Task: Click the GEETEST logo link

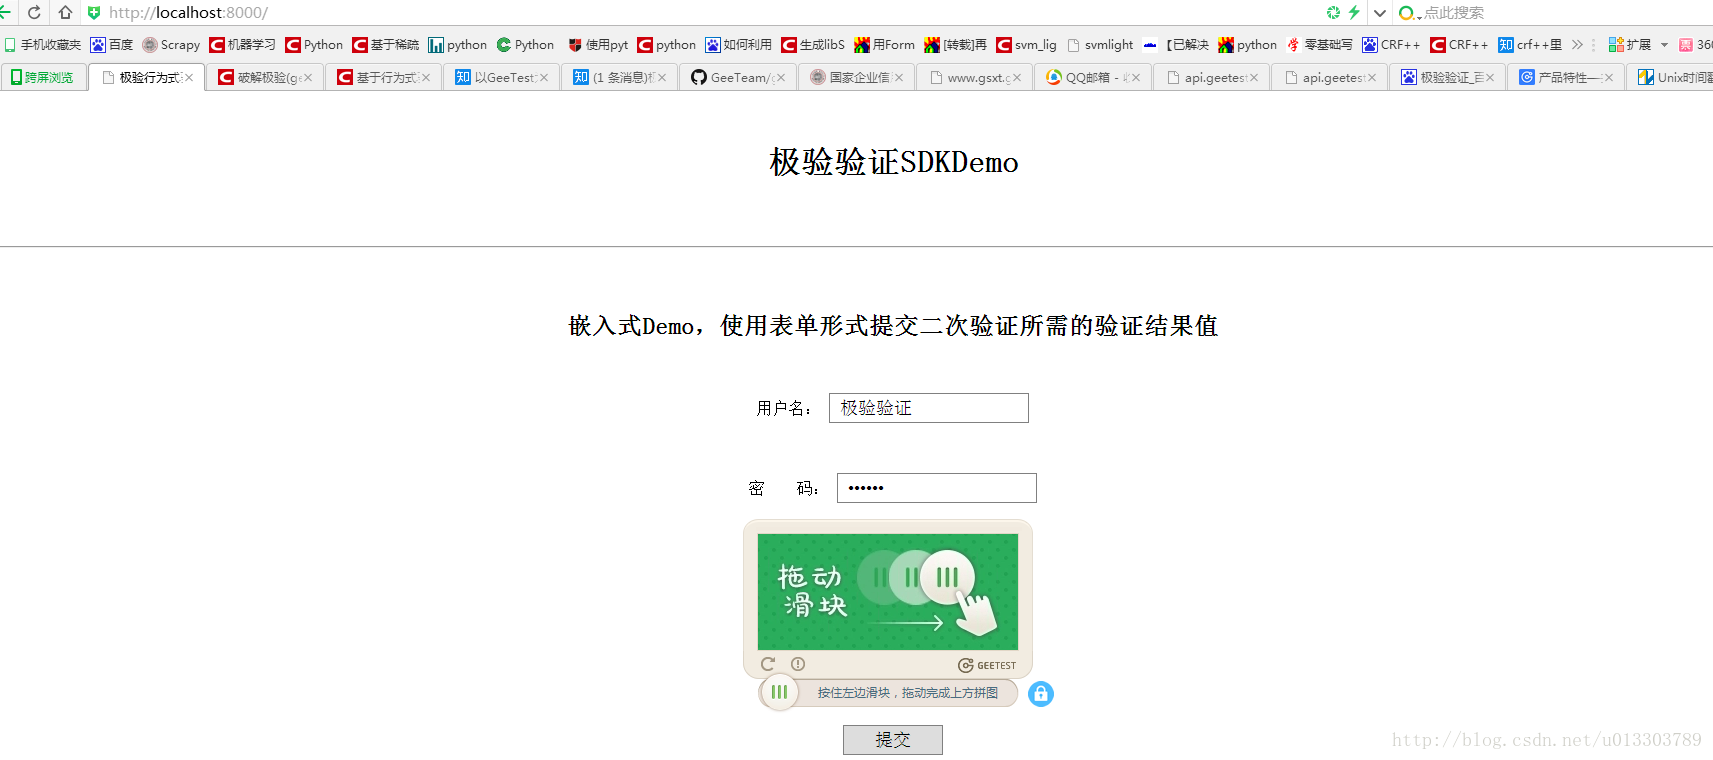Action: tap(987, 665)
